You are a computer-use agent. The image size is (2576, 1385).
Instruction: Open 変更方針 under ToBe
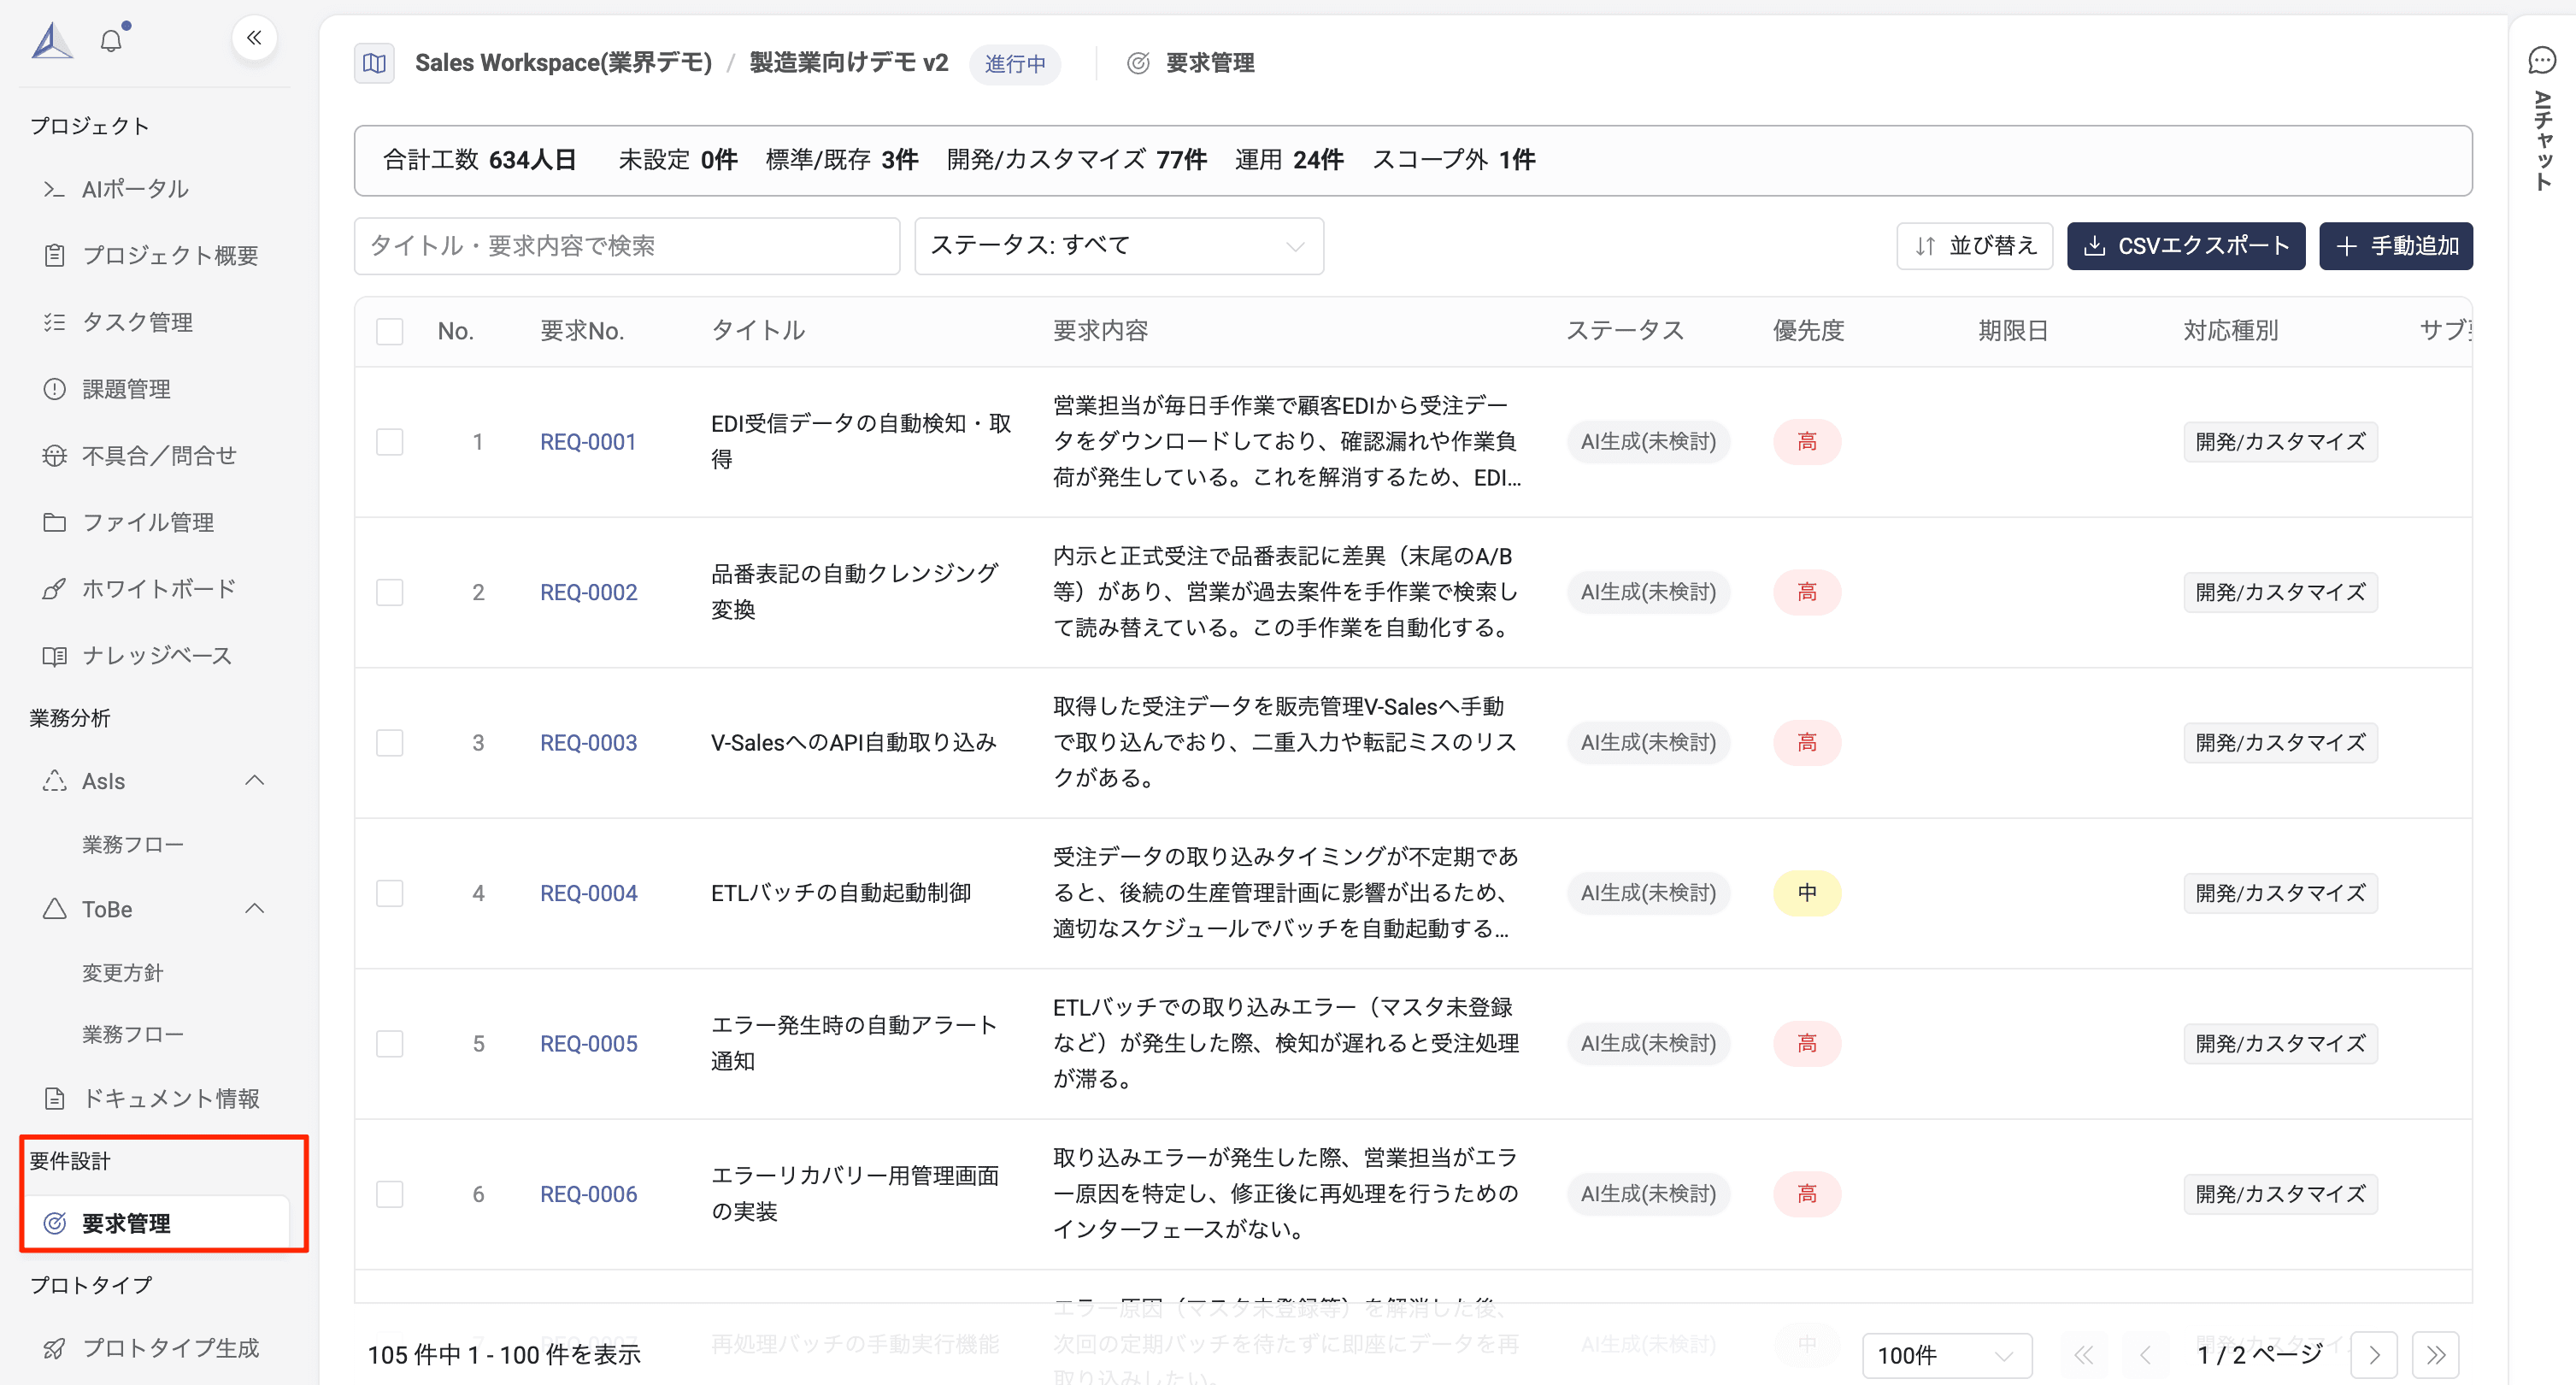[x=122, y=973]
